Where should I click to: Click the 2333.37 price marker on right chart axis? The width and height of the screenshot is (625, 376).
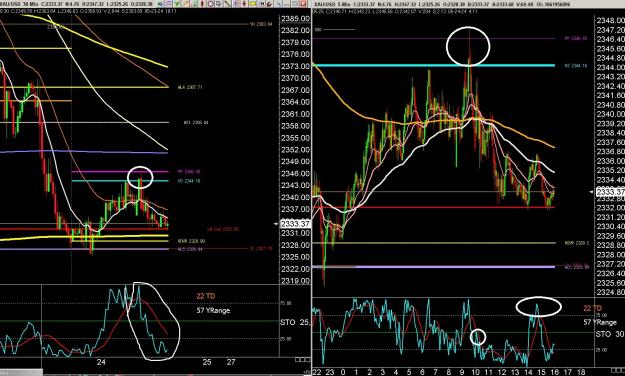pos(610,192)
